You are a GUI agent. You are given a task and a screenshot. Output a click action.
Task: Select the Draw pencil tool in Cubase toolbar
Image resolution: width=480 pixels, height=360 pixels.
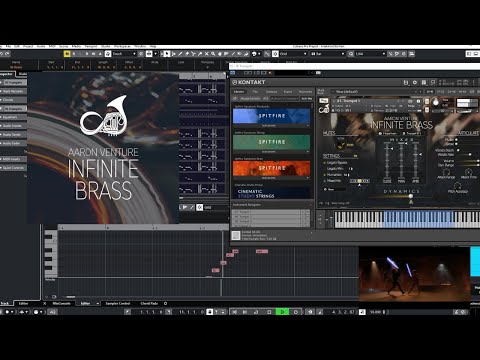(x=180, y=54)
